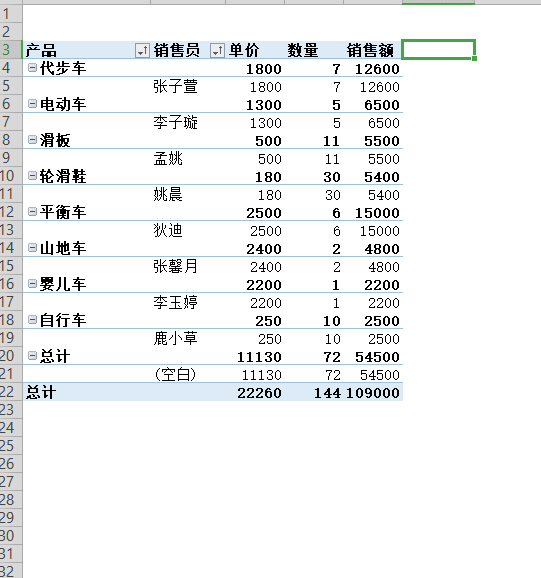Select the 数量 header cell
This screenshot has width=541, height=578.
(314, 50)
